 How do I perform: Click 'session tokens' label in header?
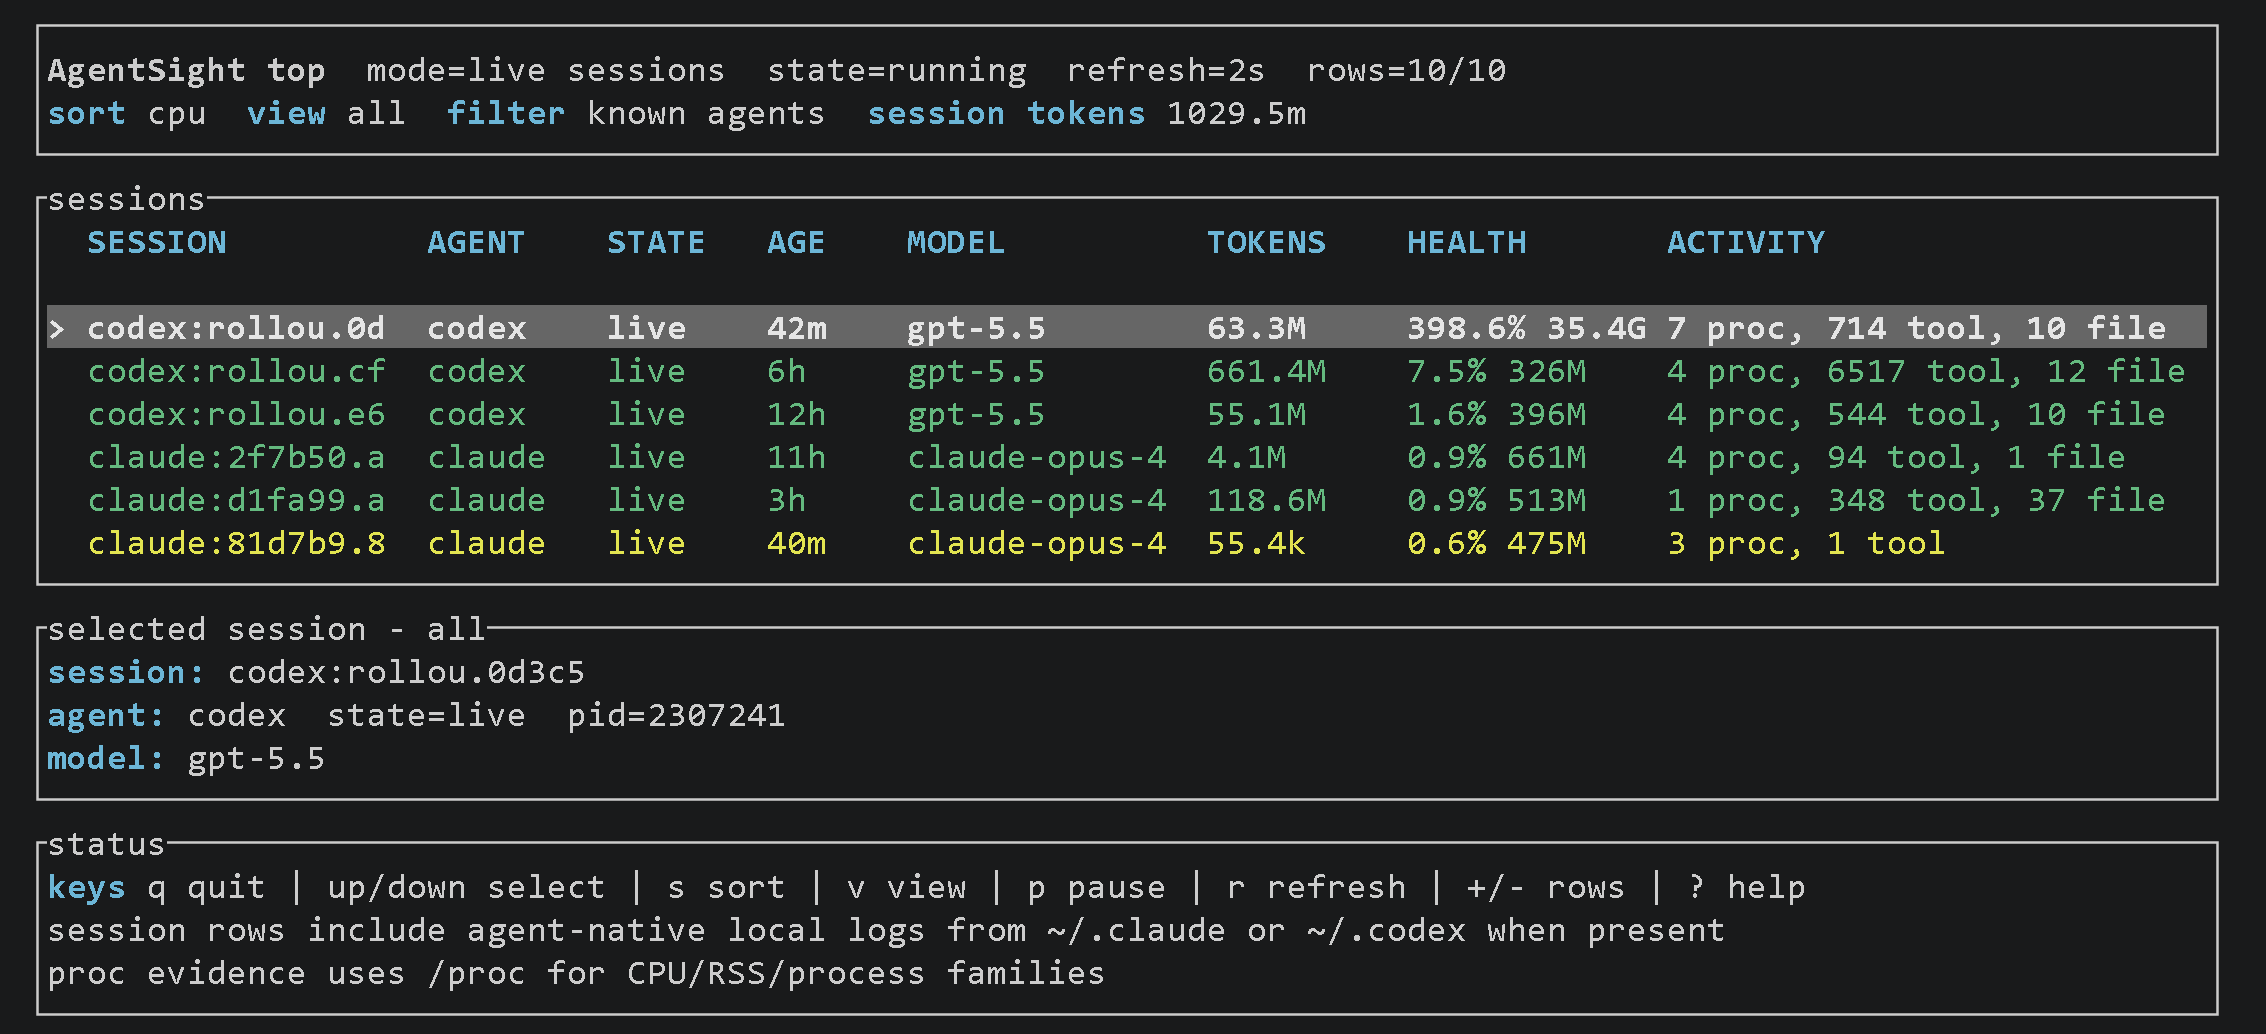point(1006,113)
